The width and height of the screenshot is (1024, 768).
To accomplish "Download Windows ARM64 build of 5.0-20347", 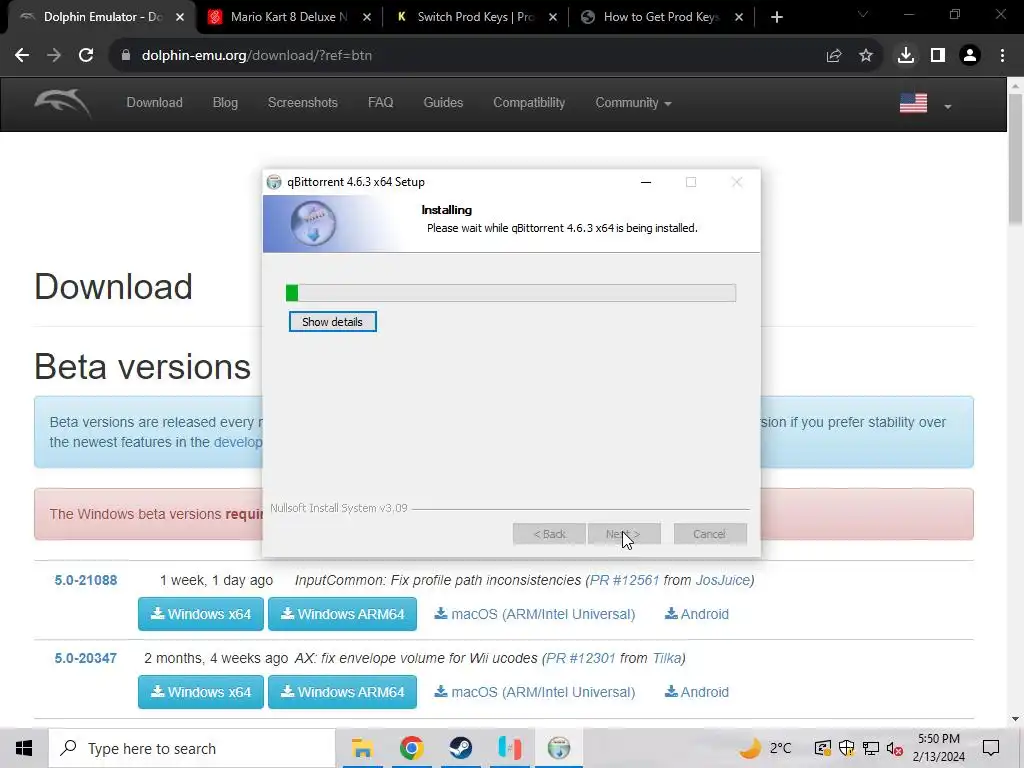I will (x=342, y=692).
